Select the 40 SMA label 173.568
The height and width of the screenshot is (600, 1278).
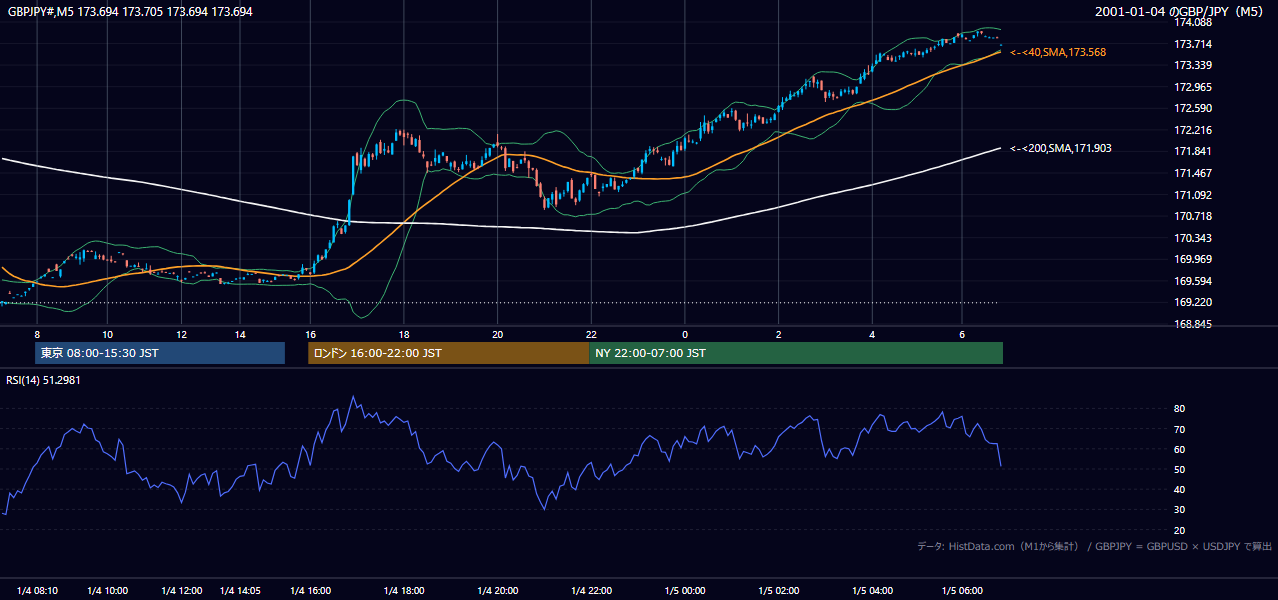1058,52
